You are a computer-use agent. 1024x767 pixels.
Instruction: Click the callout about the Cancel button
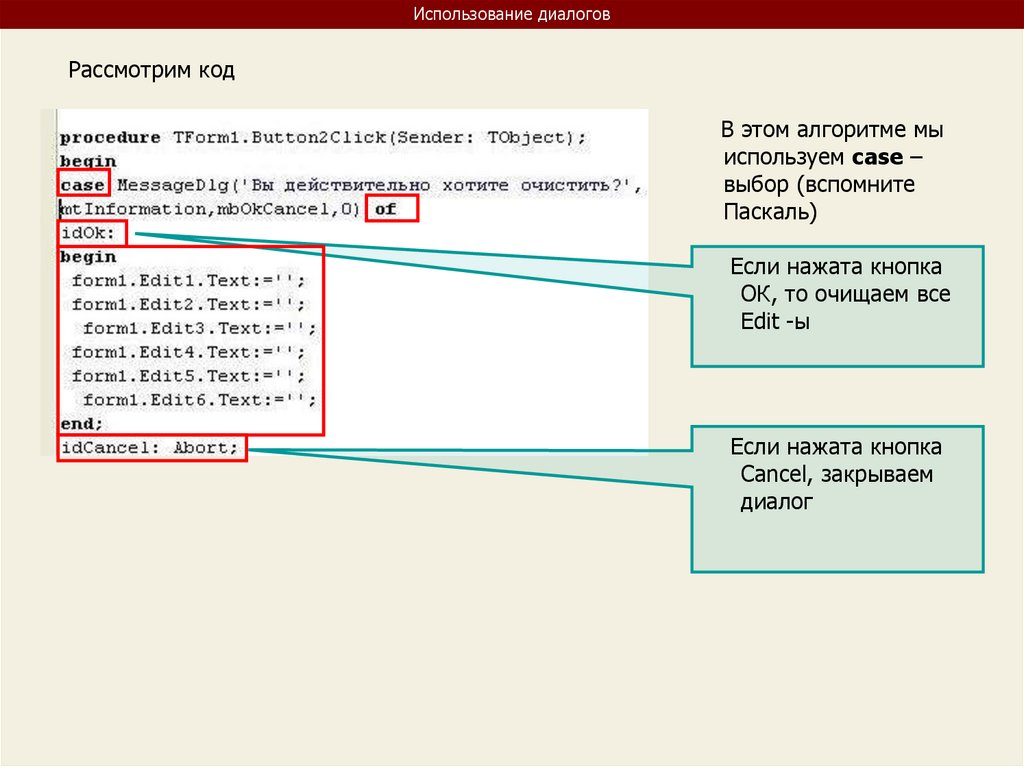pos(837,500)
